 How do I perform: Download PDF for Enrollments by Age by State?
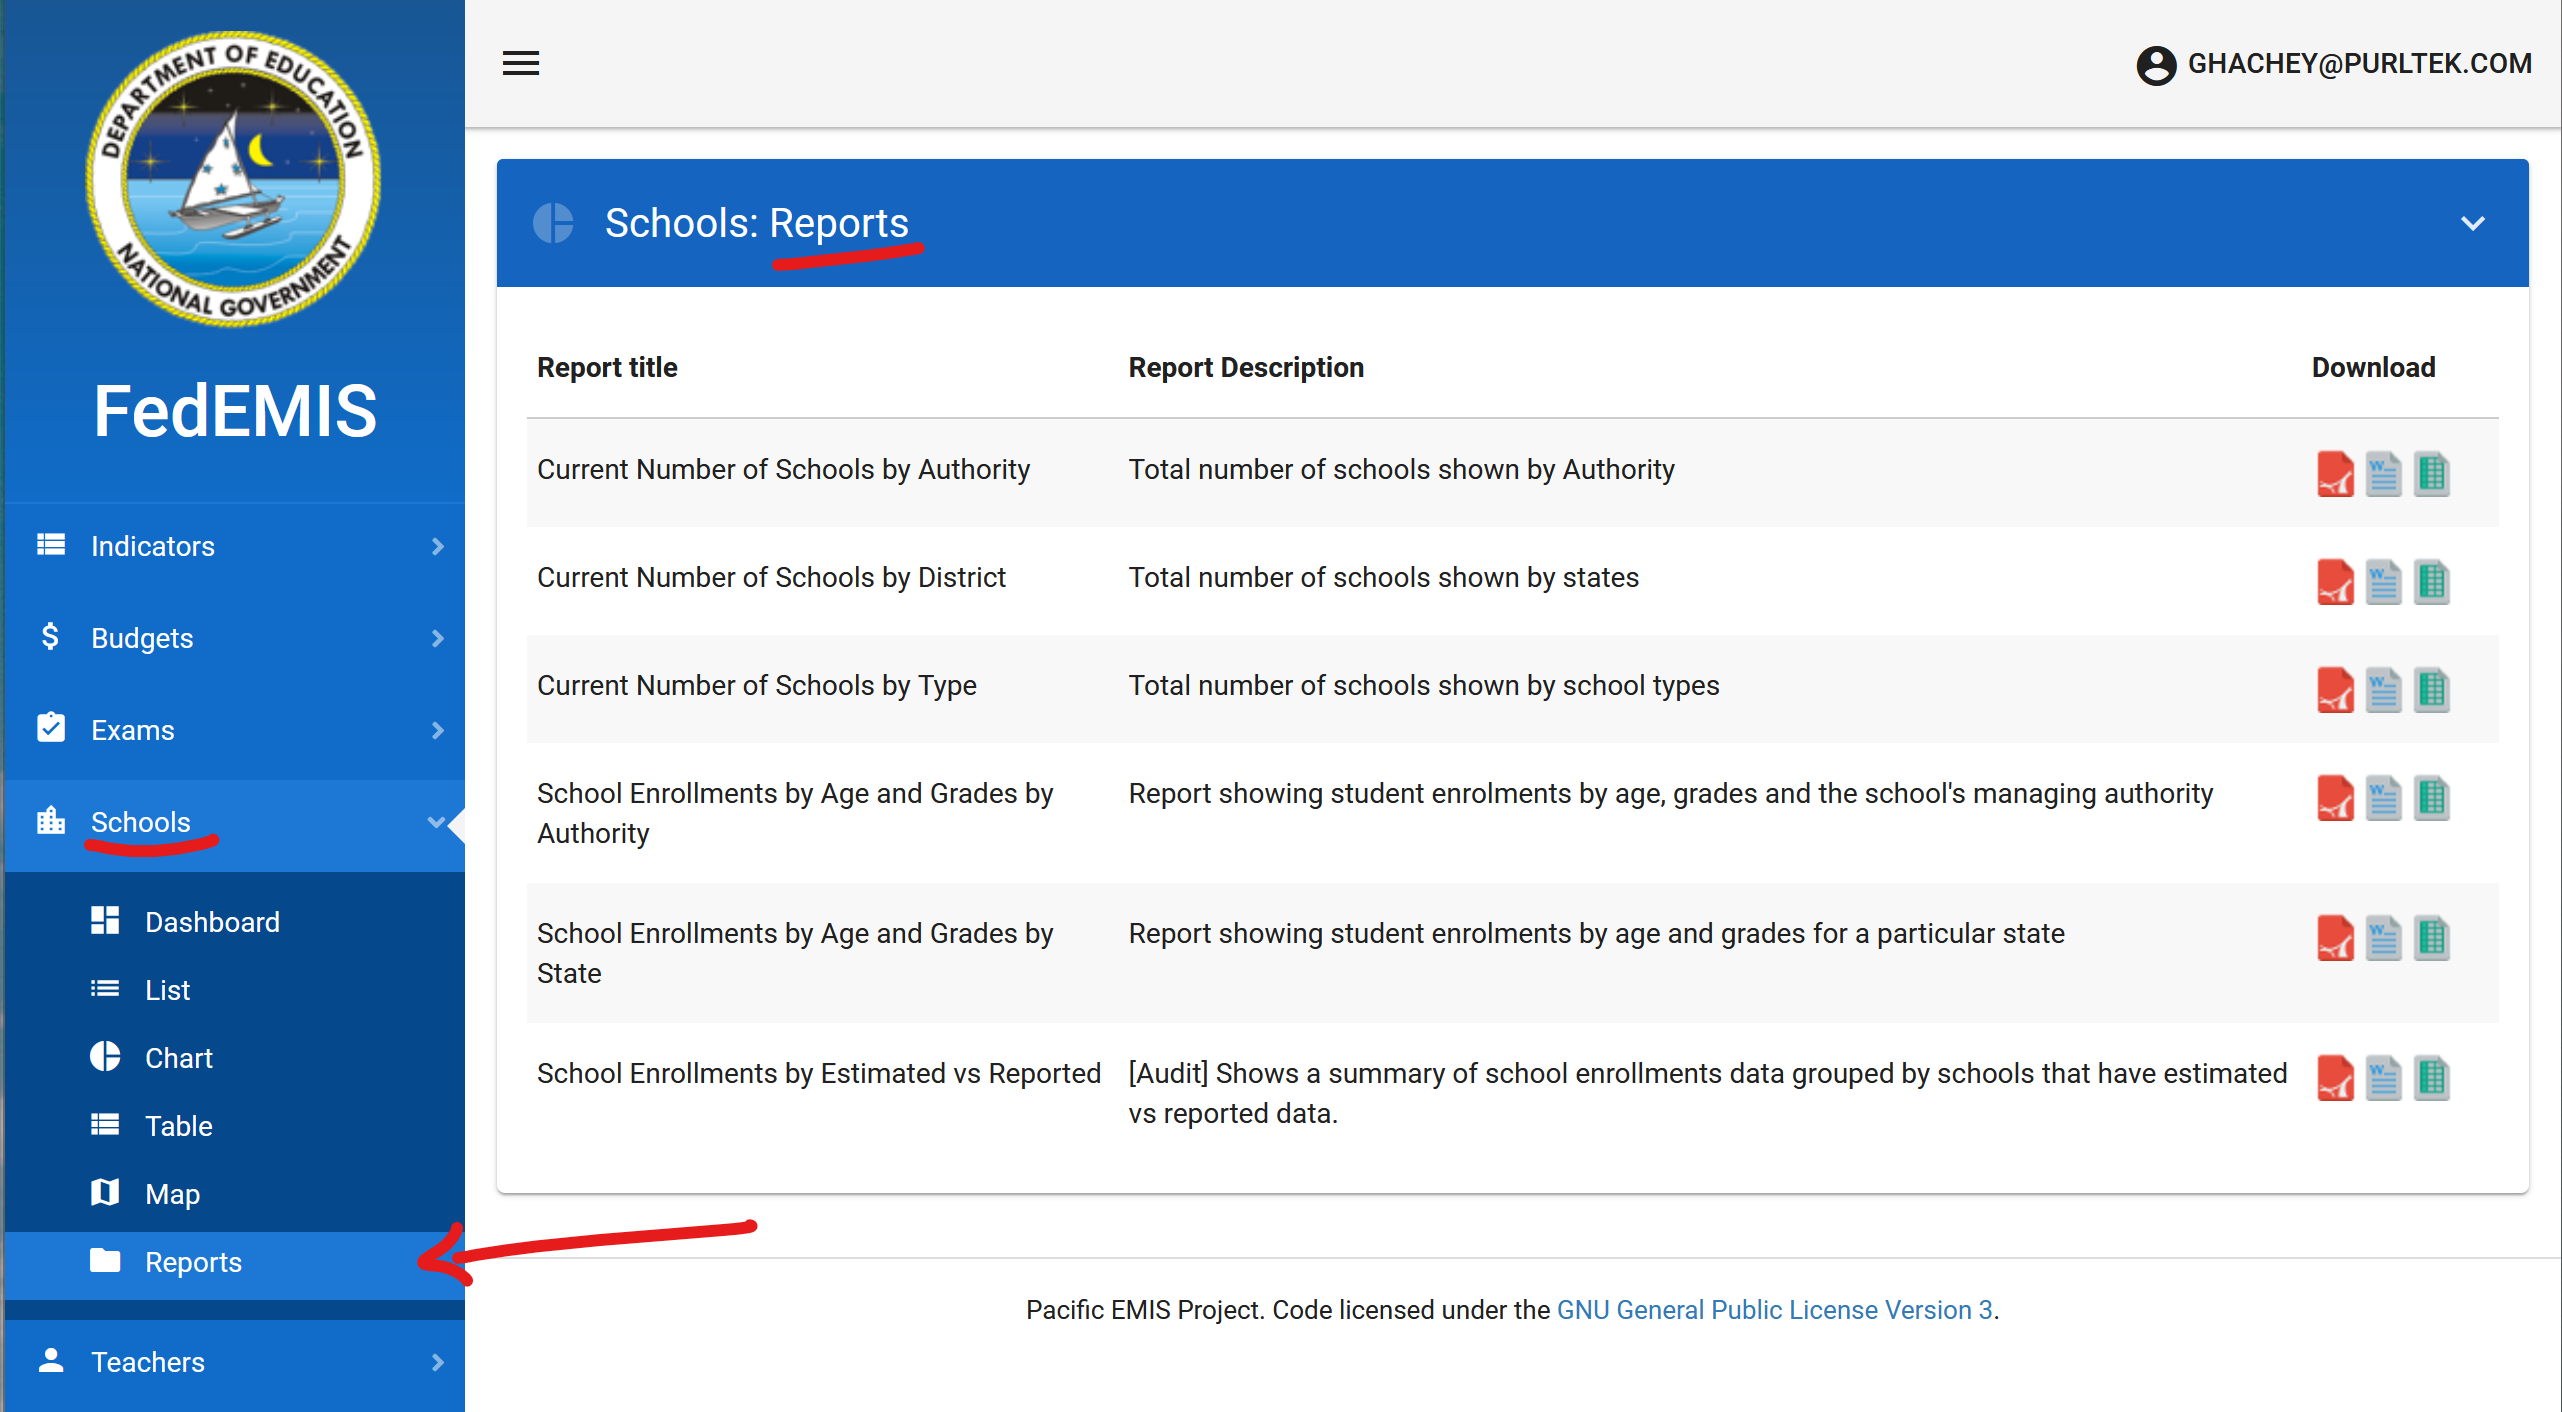click(2334, 937)
